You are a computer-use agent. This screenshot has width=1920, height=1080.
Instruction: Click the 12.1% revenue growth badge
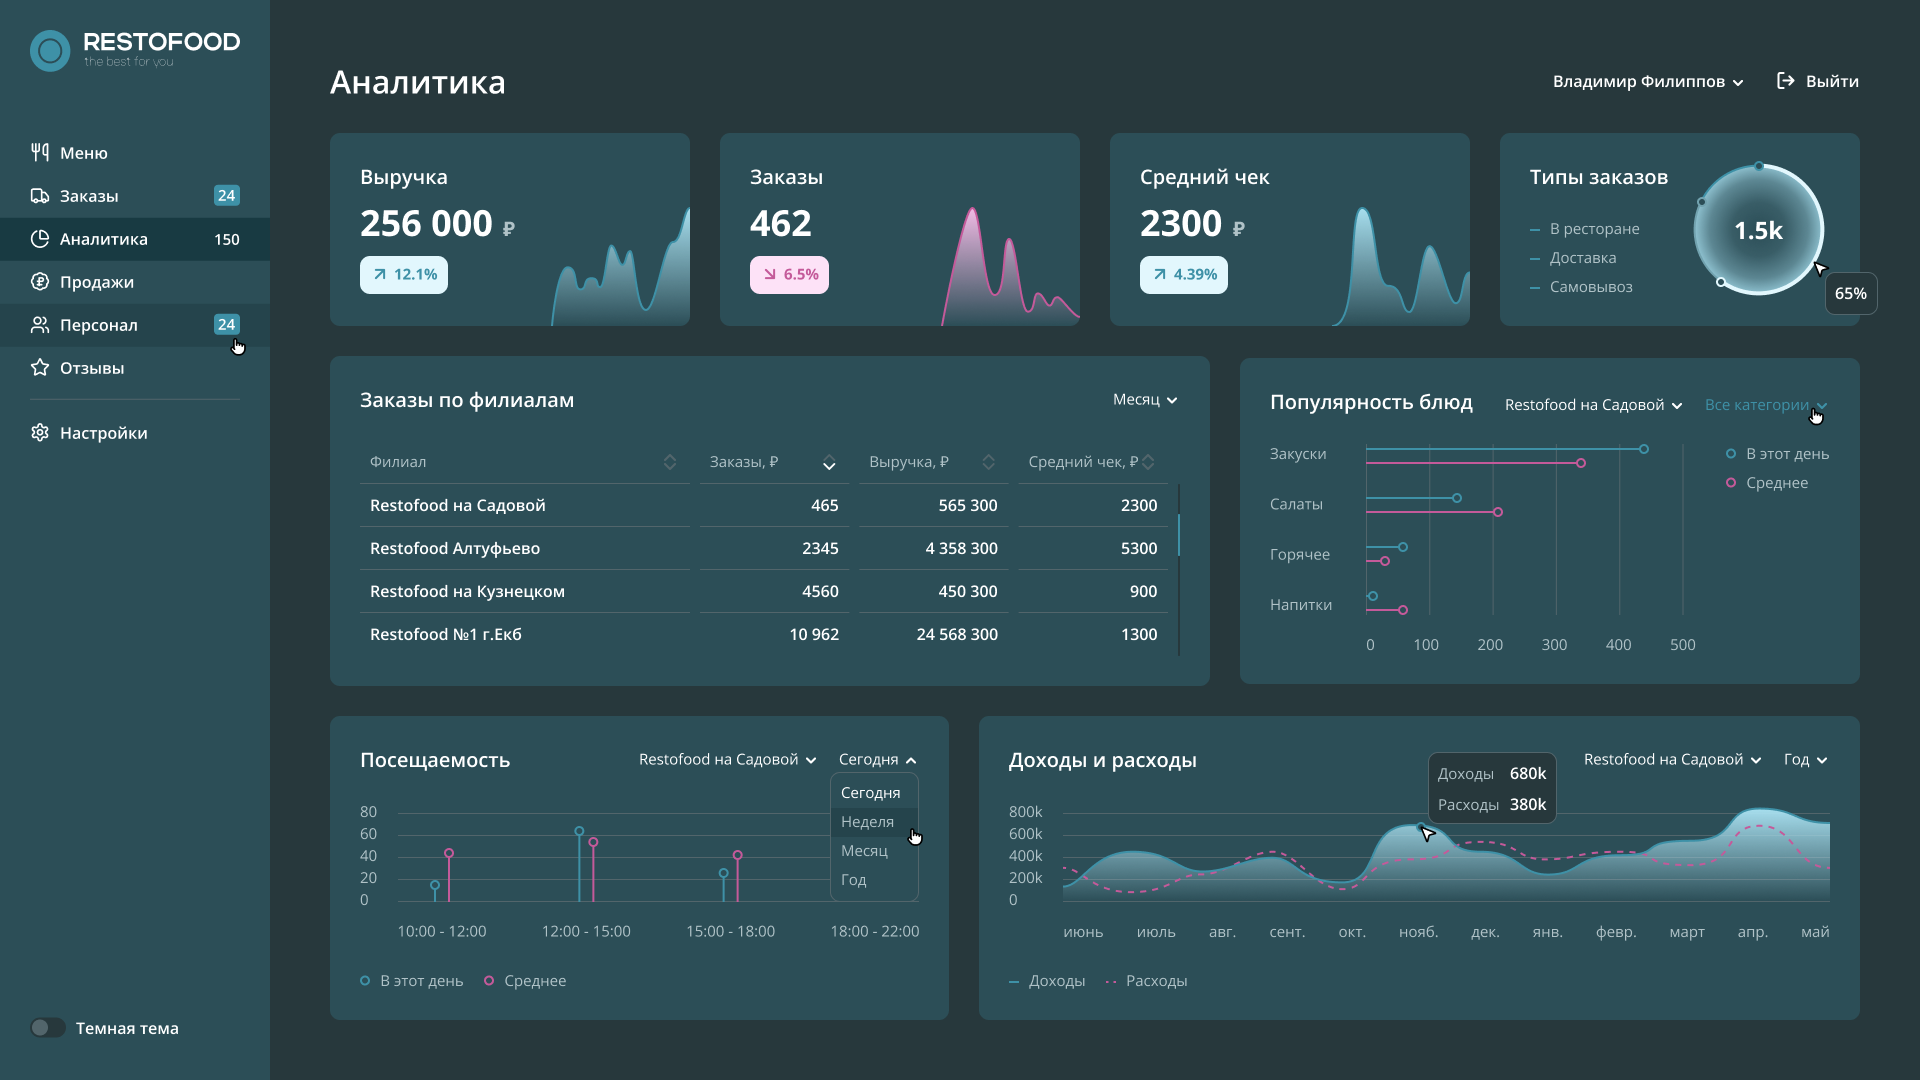pyautogui.click(x=404, y=275)
